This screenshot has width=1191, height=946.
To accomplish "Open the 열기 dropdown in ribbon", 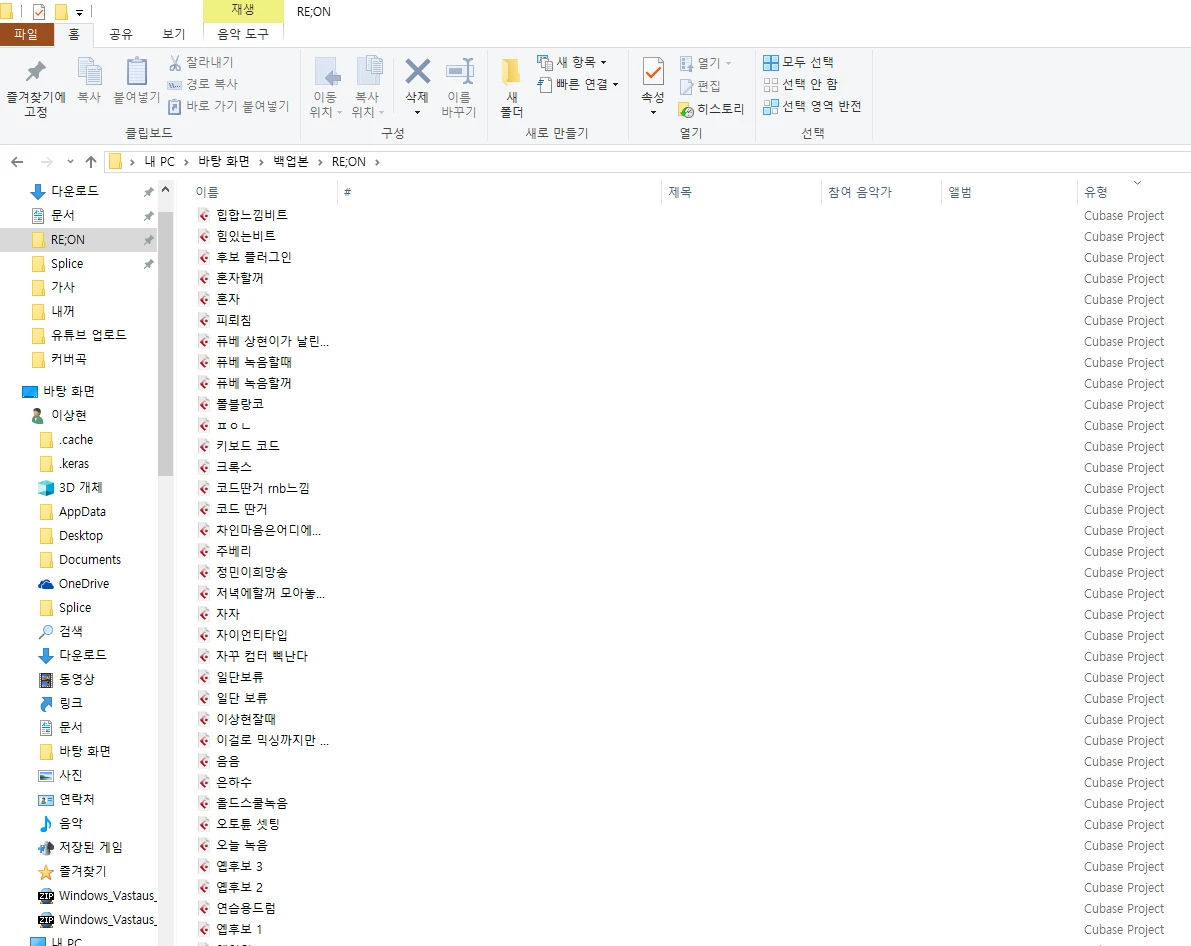I will 728,63.
